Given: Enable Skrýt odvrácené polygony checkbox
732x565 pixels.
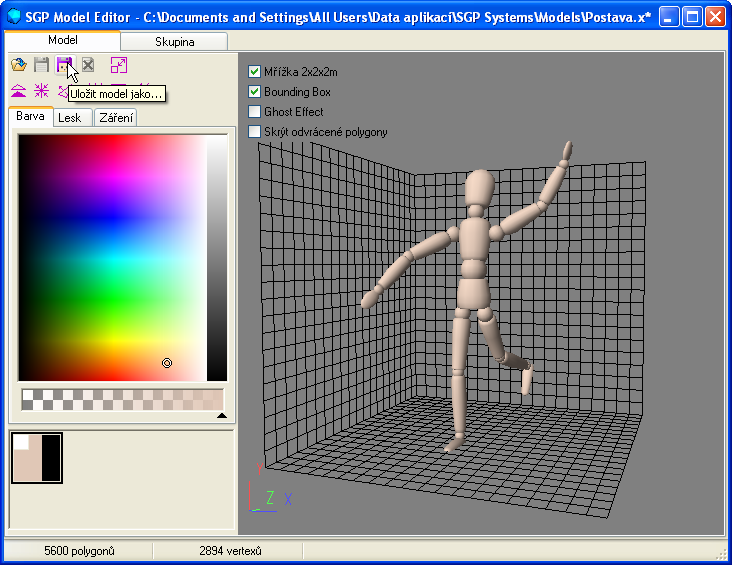Looking at the screenshot, I should click(254, 132).
